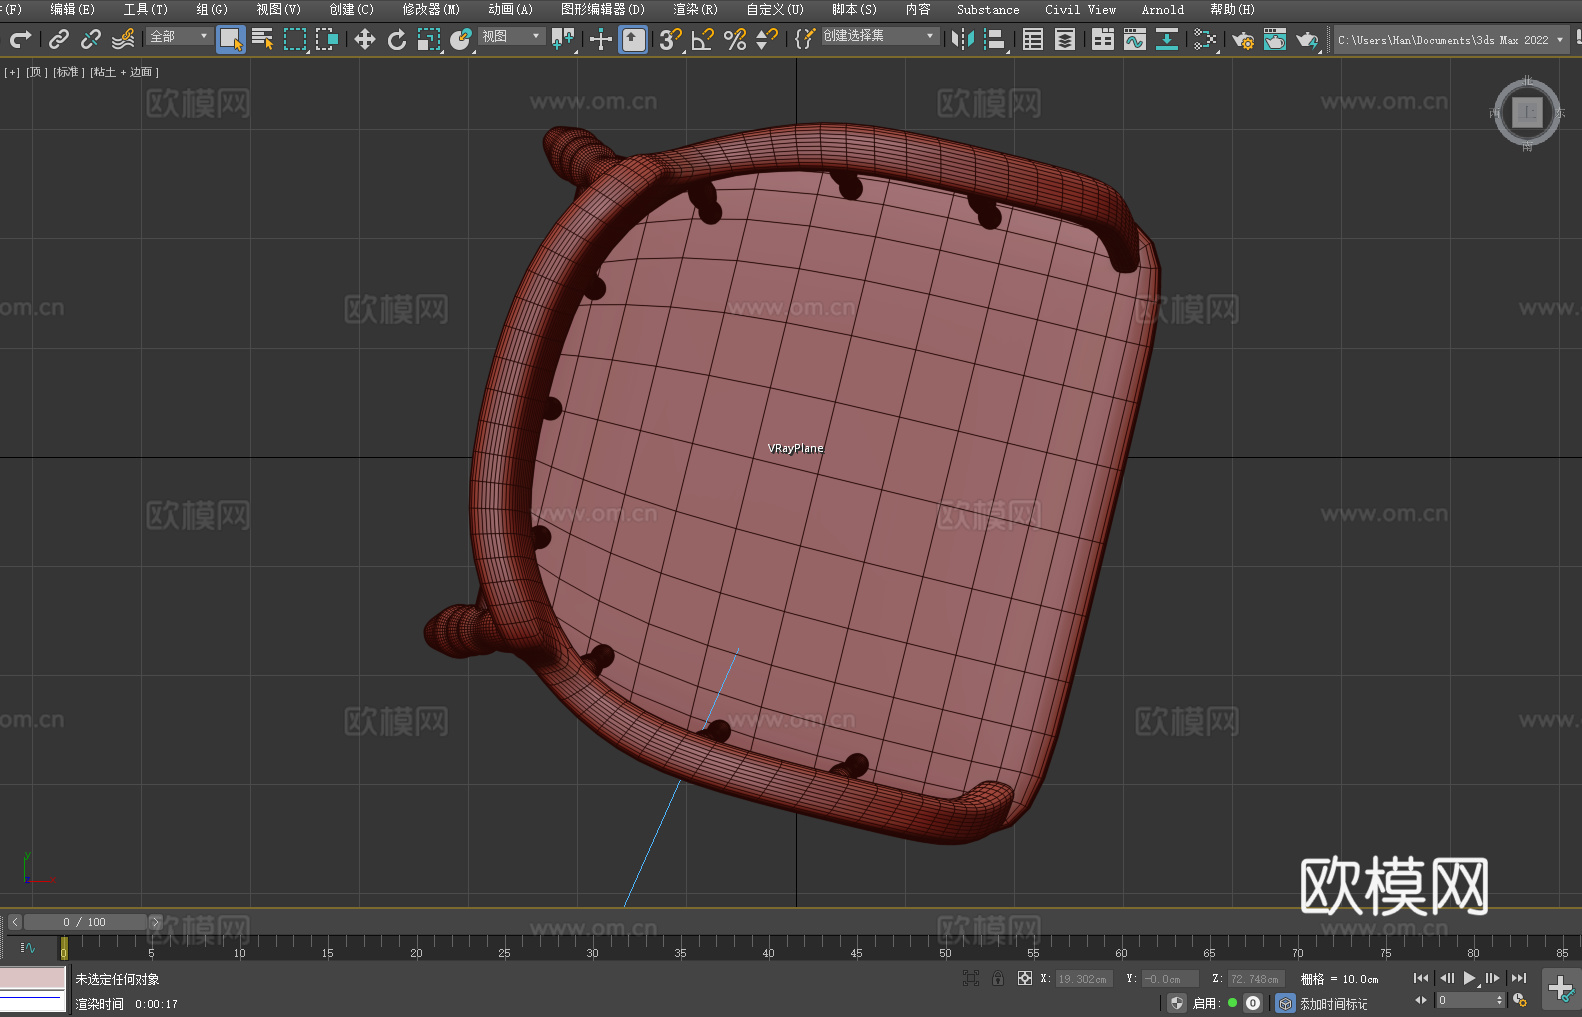Toggle Selection Lock padlock
Screen dimensions: 1582x1017
997,978
